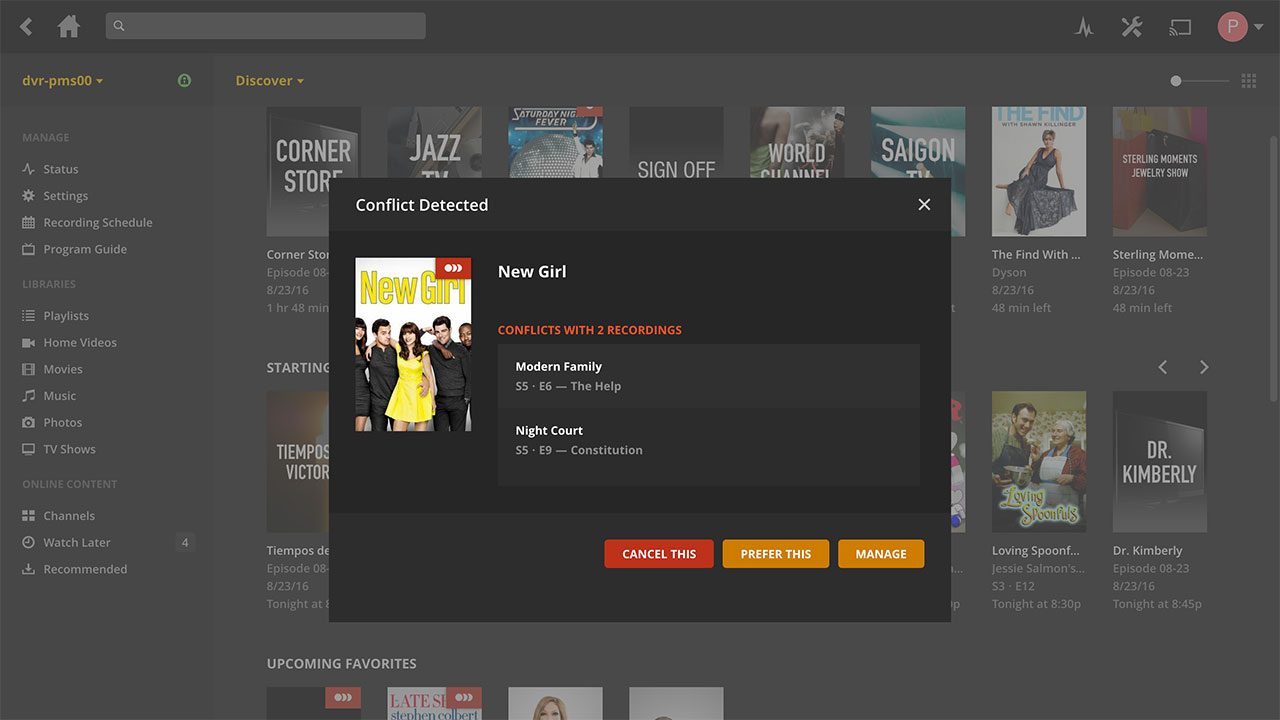Image resolution: width=1280 pixels, height=720 pixels.
Task: Click the Music note icon
Action: coord(29,396)
